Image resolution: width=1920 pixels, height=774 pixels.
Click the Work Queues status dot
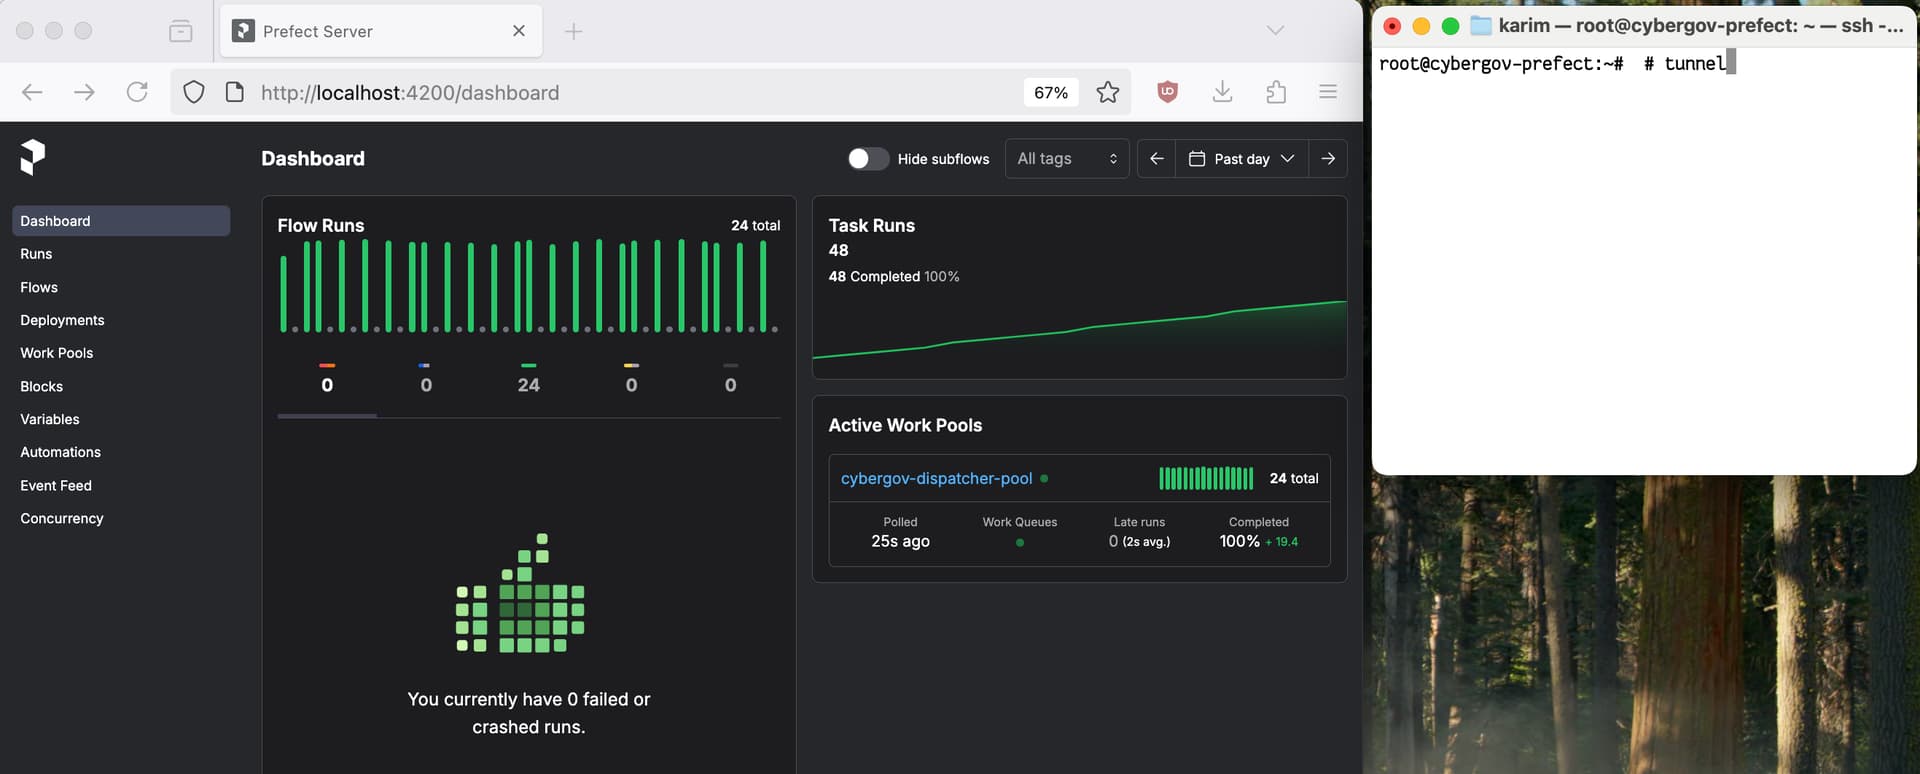click(x=1020, y=542)
